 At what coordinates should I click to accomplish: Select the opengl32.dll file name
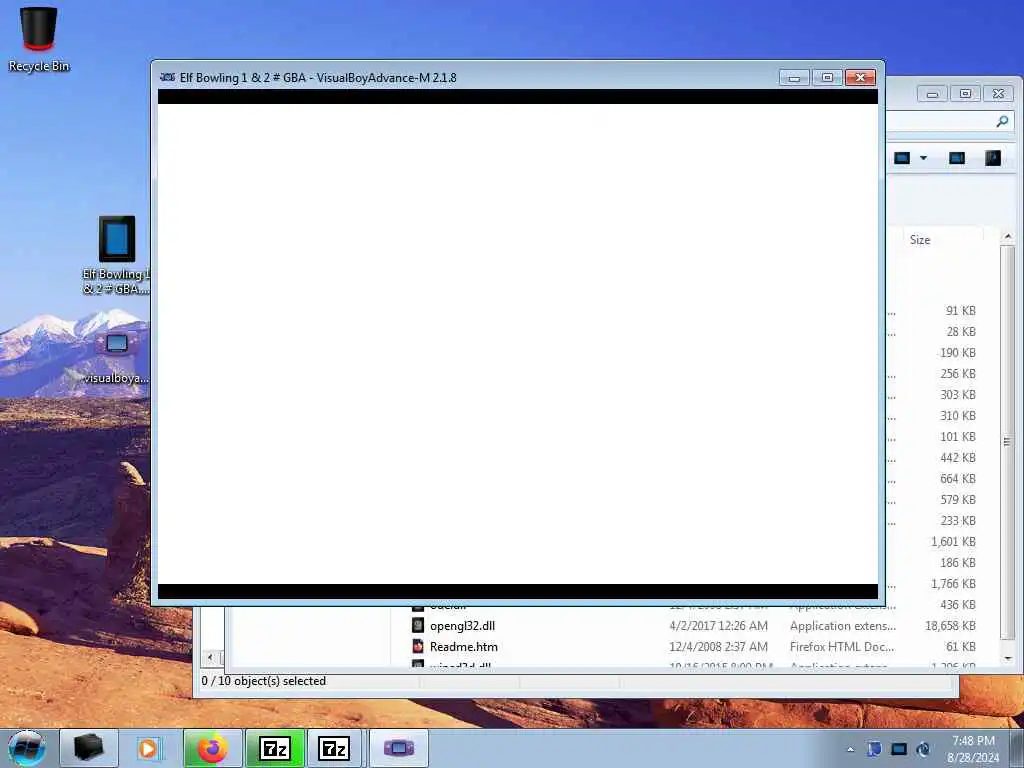point(462,626)
